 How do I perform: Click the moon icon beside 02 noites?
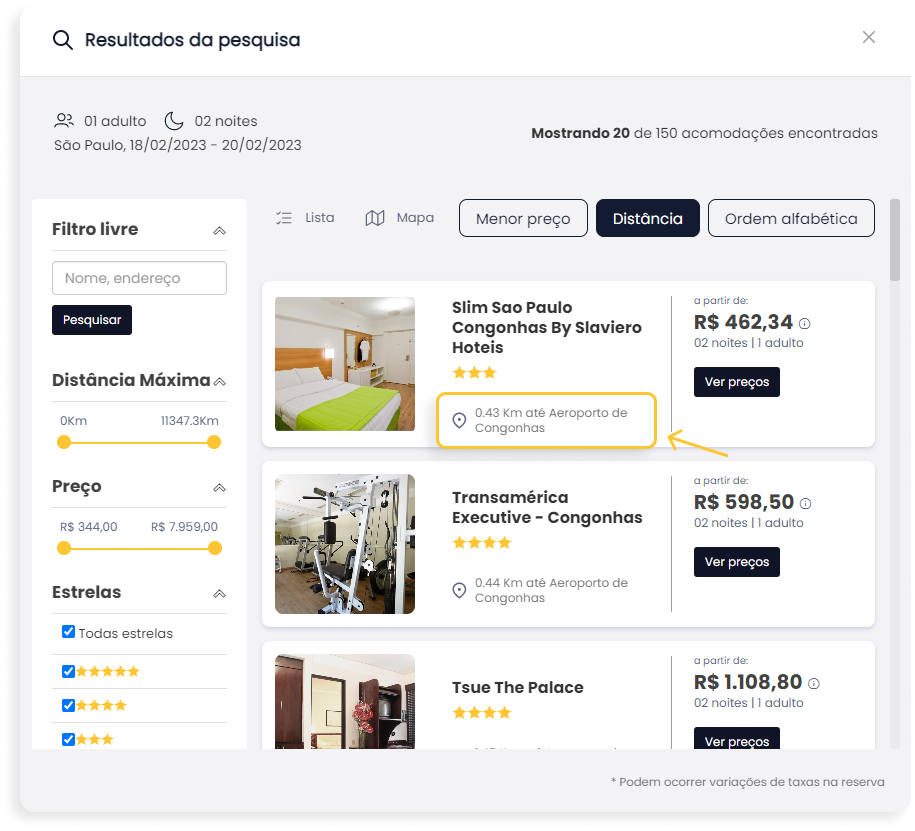point(173,121)
